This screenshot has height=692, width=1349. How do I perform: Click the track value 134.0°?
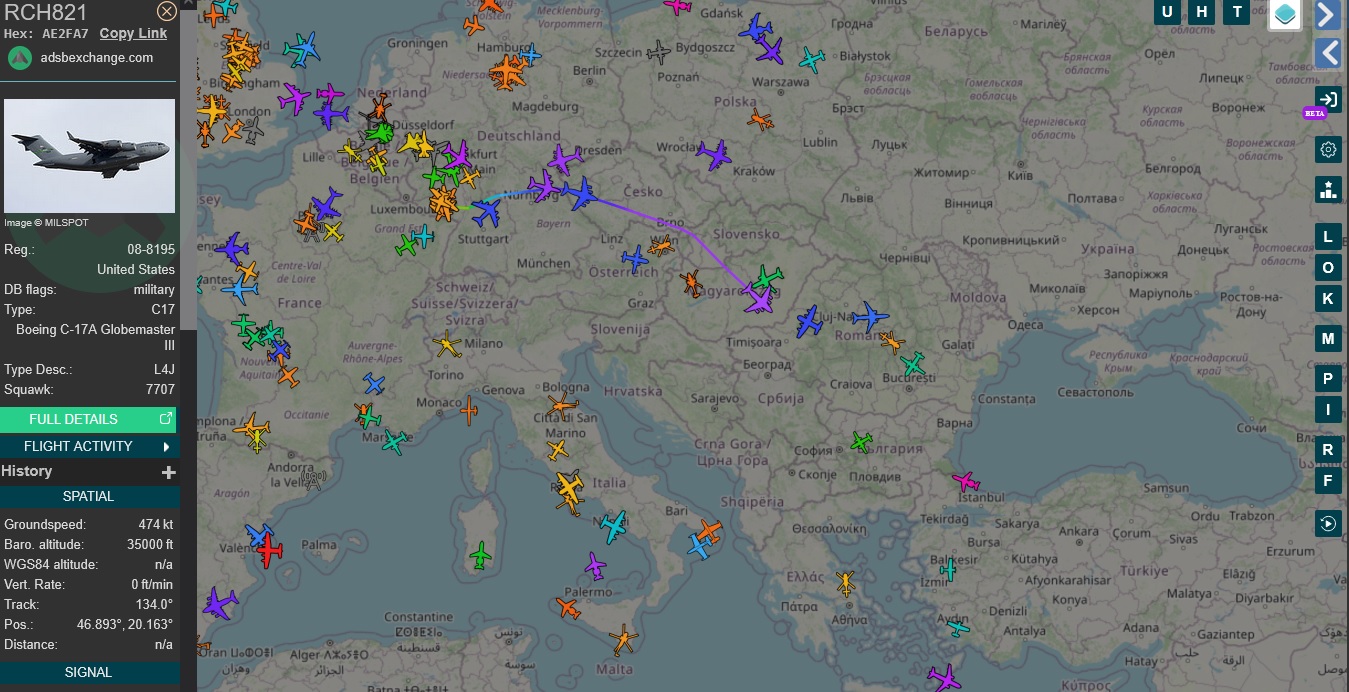click(154, 604)
